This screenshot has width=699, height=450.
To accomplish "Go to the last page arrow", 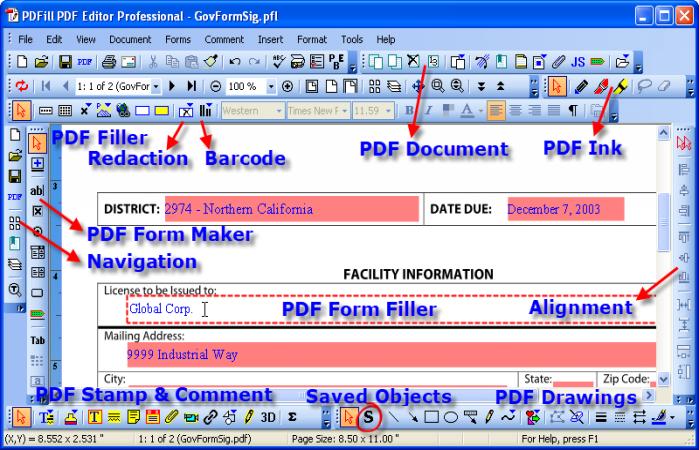I will [192, 86].
